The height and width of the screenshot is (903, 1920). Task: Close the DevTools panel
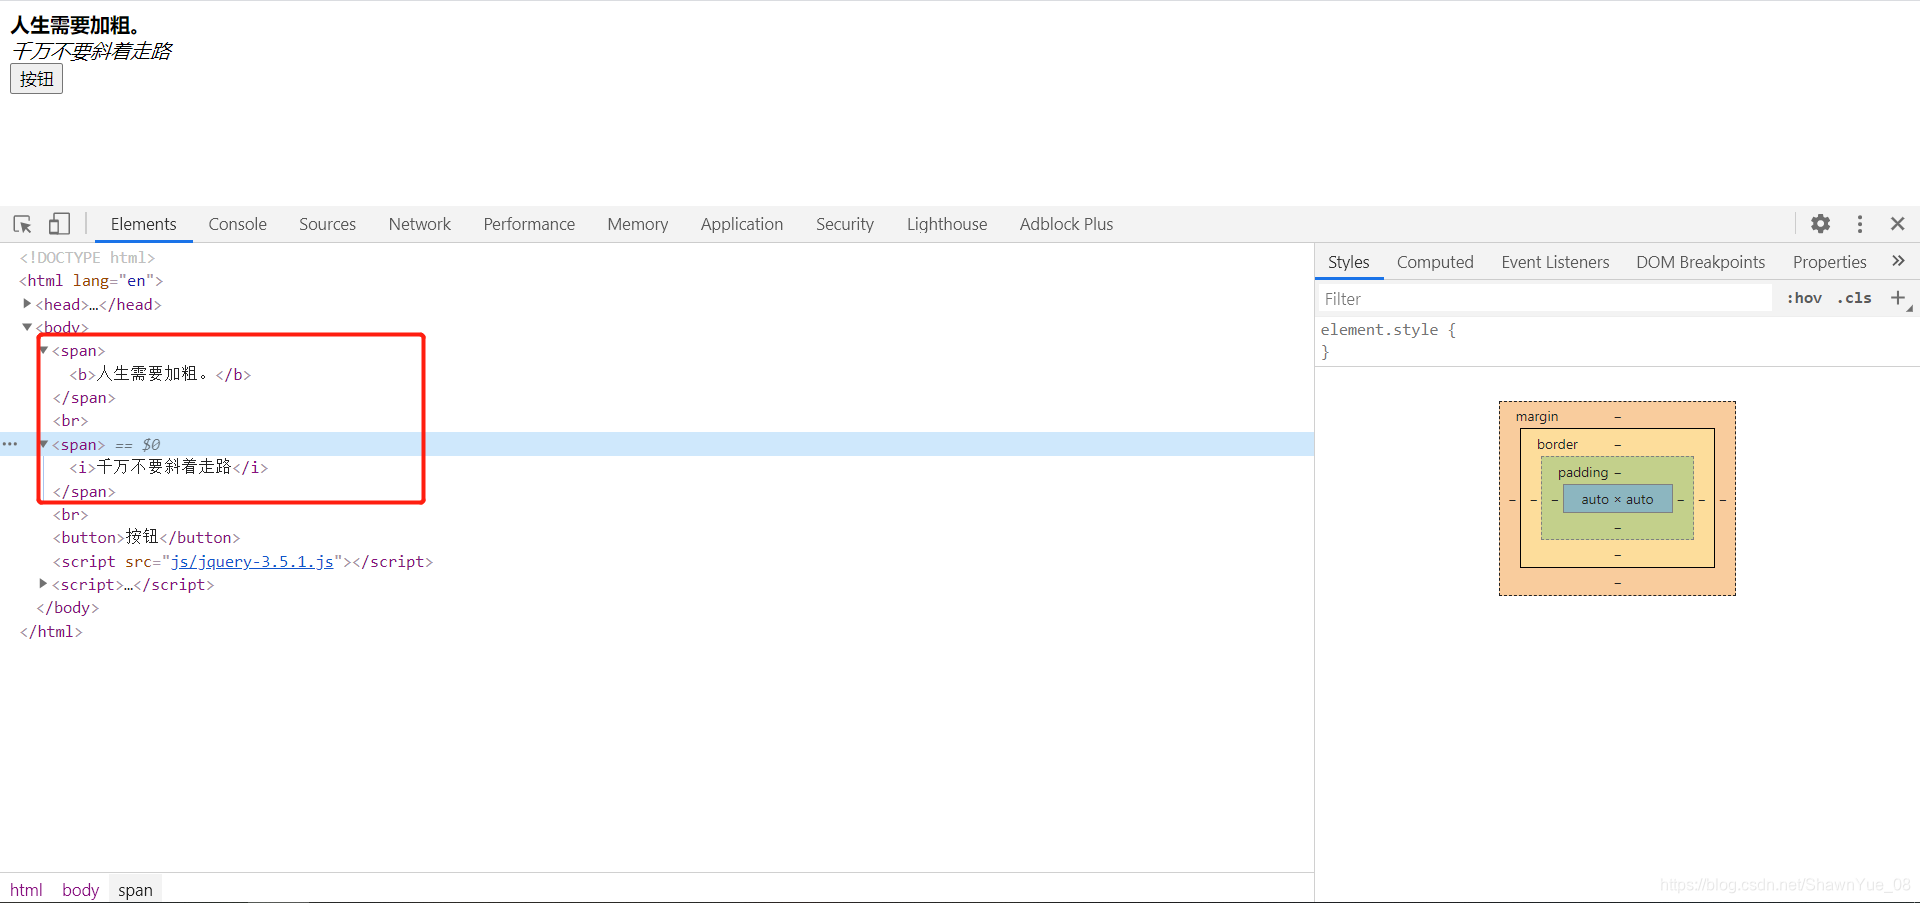point(1897,224)
